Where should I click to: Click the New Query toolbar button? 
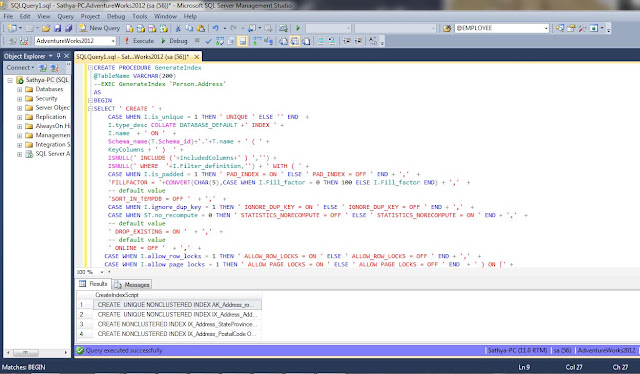coord(100,28)
